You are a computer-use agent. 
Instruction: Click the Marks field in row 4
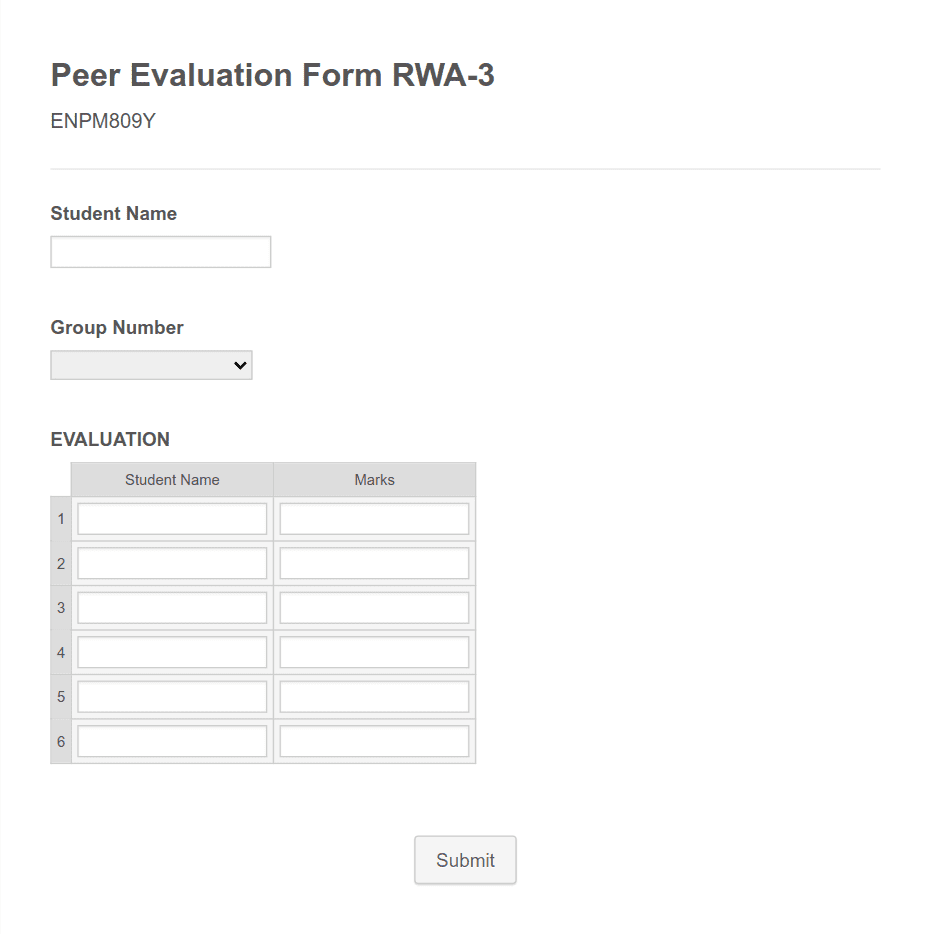coord(374,652)
